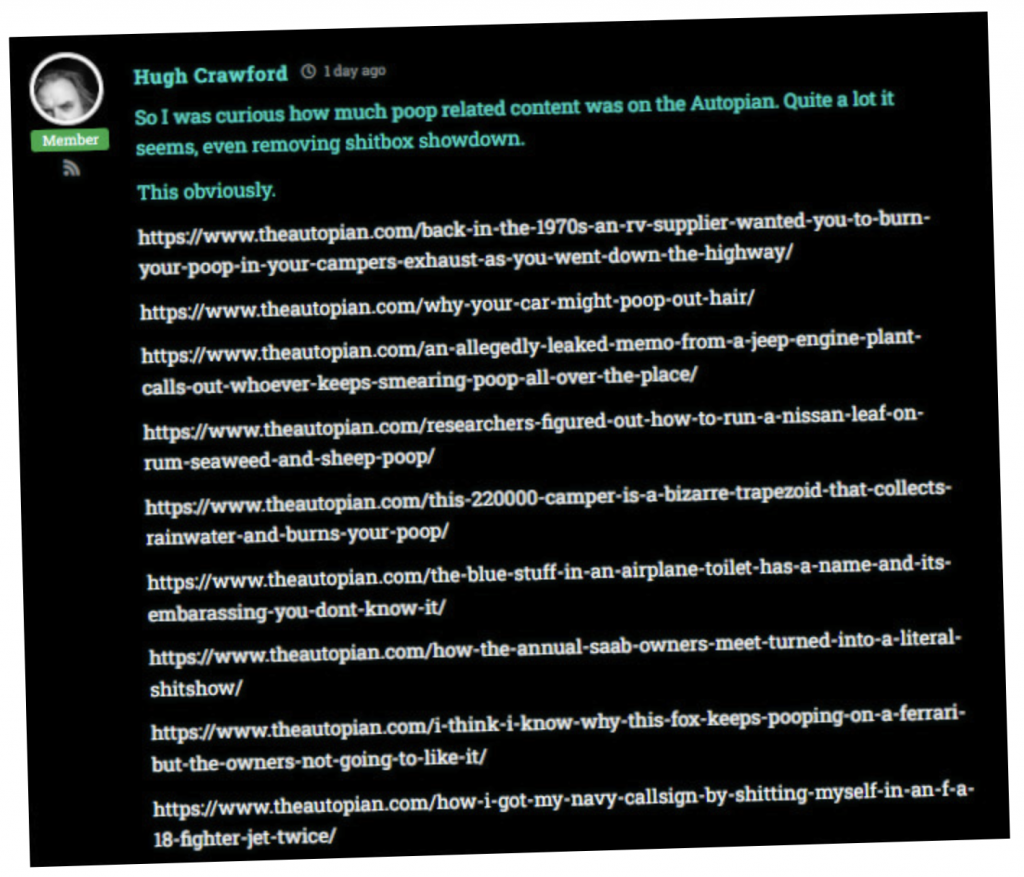This screenshot has width=1024, height=877.
Task: Open the navy callsign fighter jet link
Action: tap(563, 814)
